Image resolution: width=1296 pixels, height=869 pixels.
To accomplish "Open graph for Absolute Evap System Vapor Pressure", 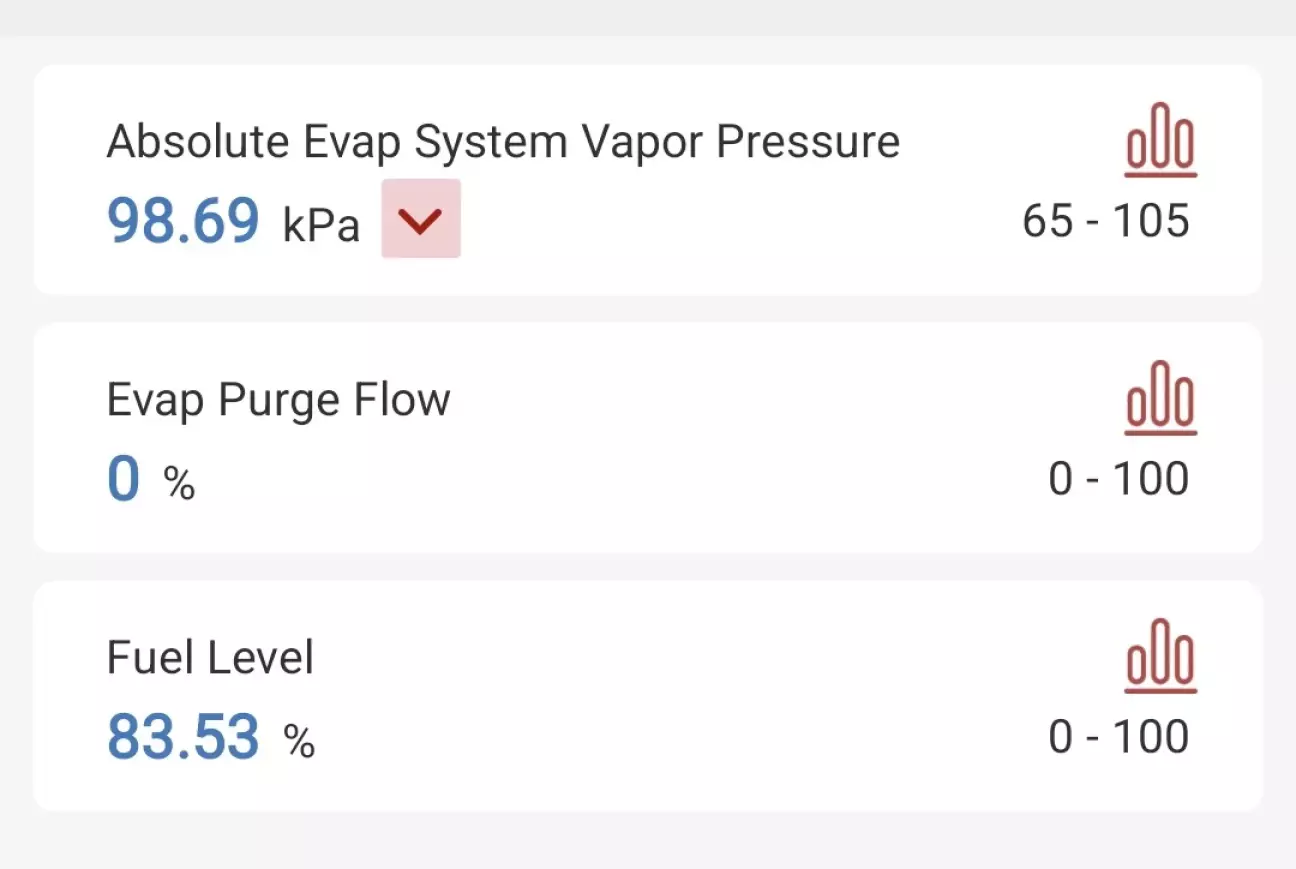I will pyautogui.click(x=1160, y=140).
